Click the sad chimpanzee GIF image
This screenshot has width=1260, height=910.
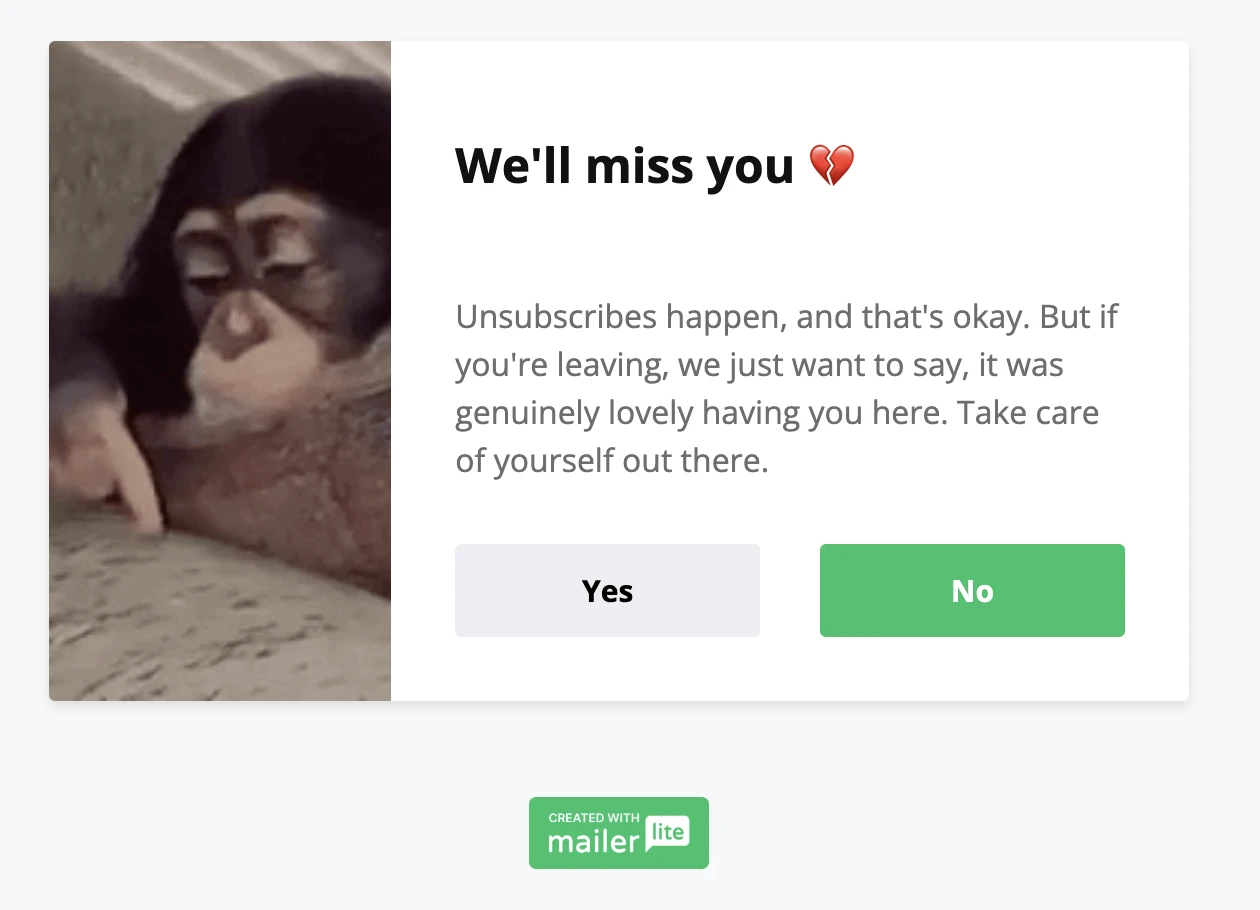(x=220, y=370)
